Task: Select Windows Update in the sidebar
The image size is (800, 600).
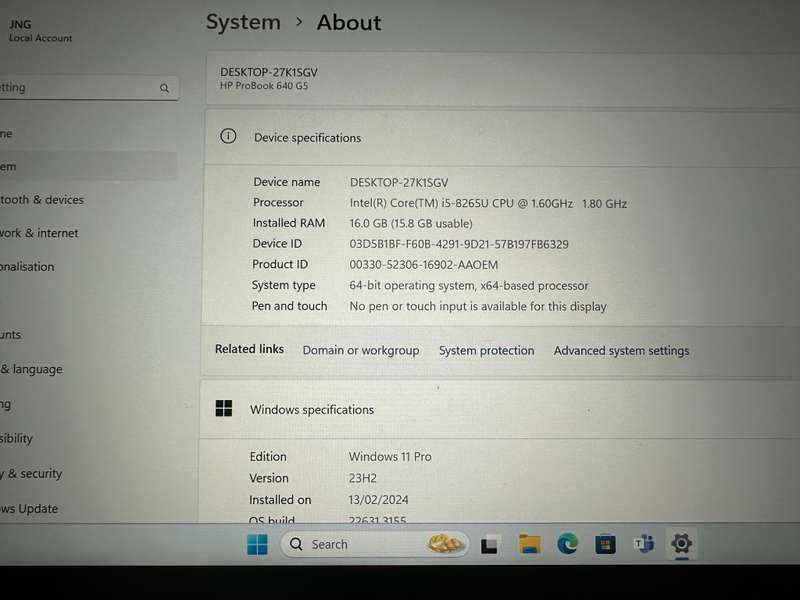Action: [88, 509]
